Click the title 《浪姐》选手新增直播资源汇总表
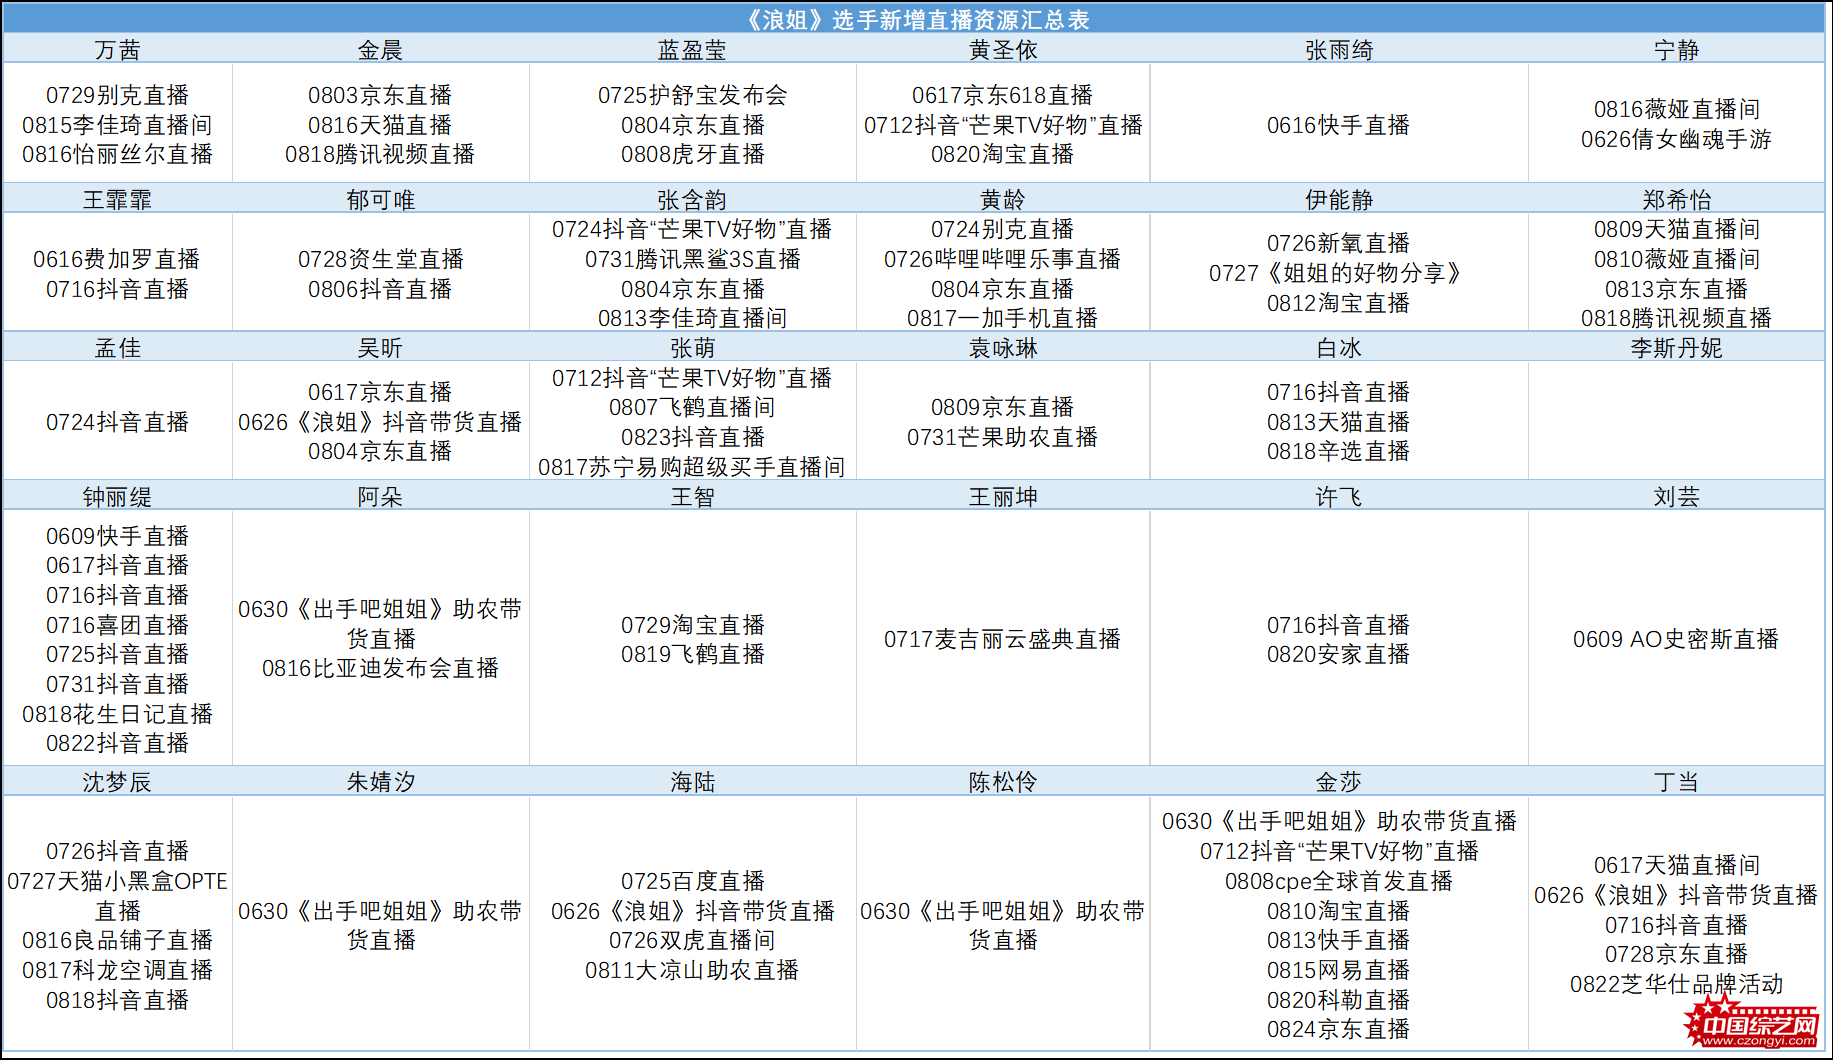The image size is (1833, 1060). [x=916, y=20]
